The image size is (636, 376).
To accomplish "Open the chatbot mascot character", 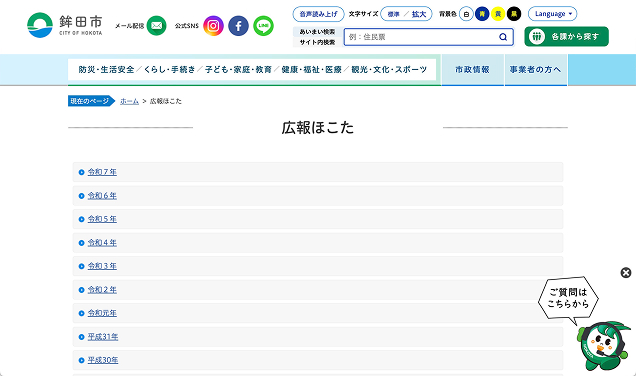I will pyautogui.click(x=604, y=345).
